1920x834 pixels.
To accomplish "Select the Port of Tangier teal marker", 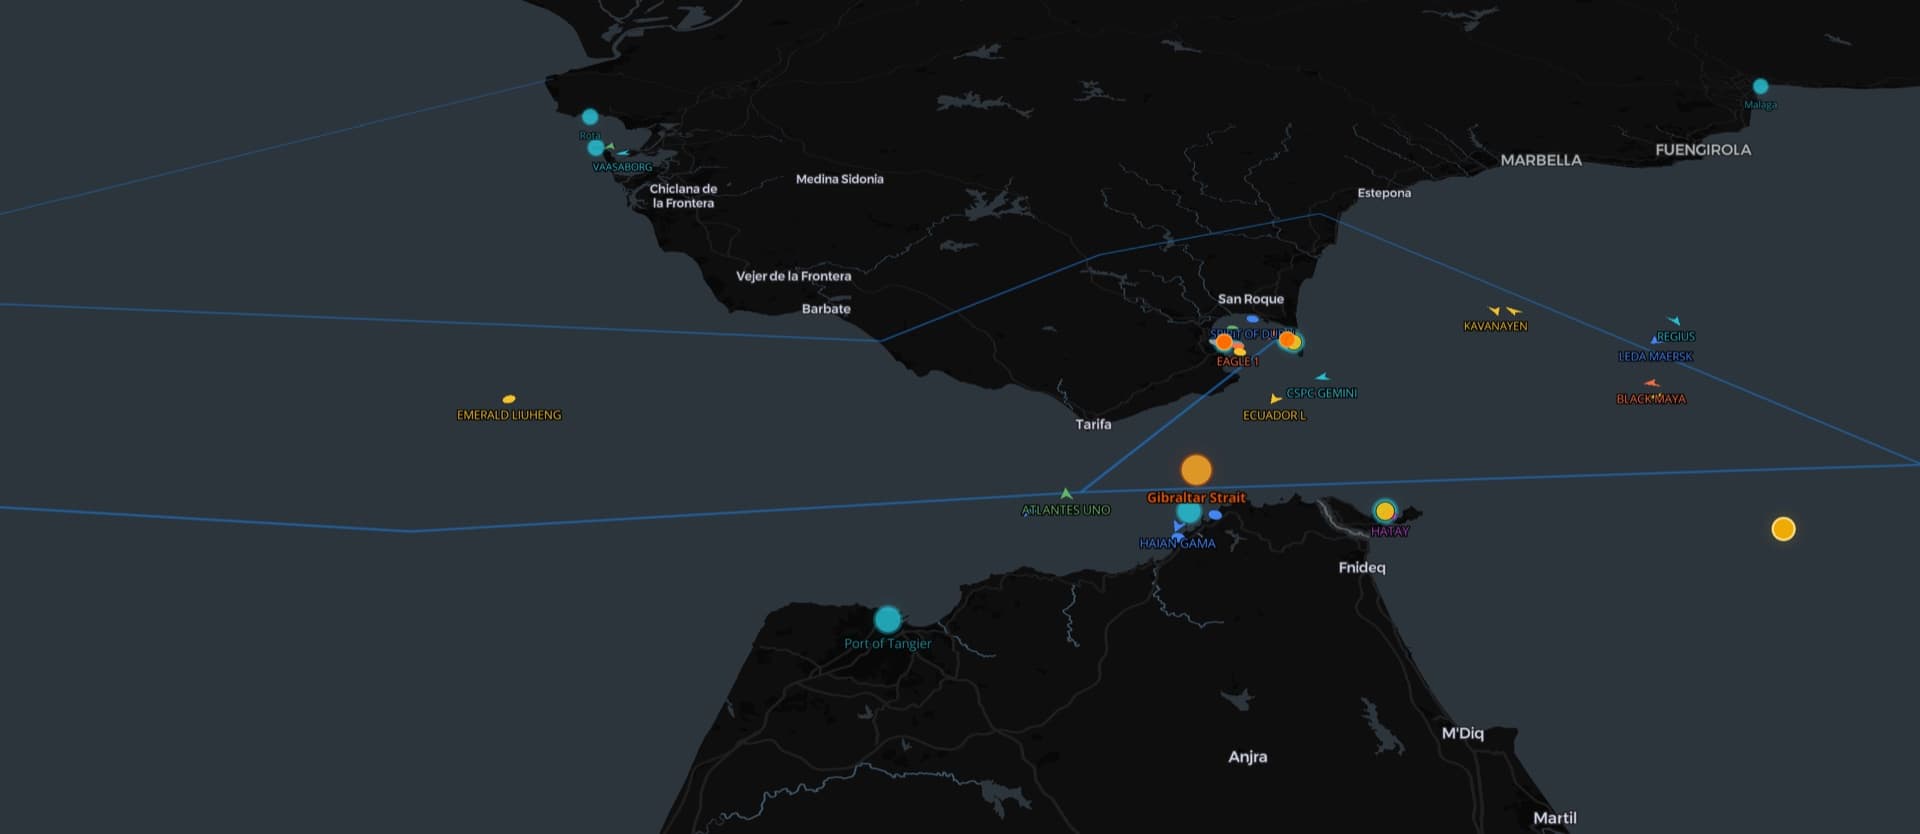I will click(x=887, y=619).
